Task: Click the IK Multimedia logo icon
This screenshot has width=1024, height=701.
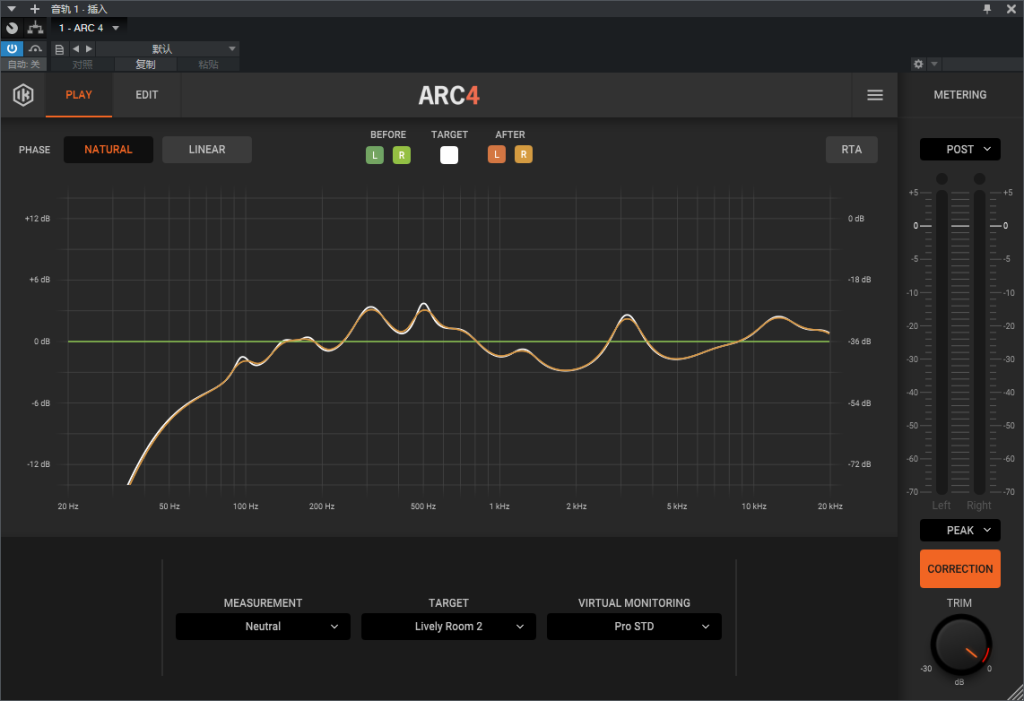Action: coord(24,95)
